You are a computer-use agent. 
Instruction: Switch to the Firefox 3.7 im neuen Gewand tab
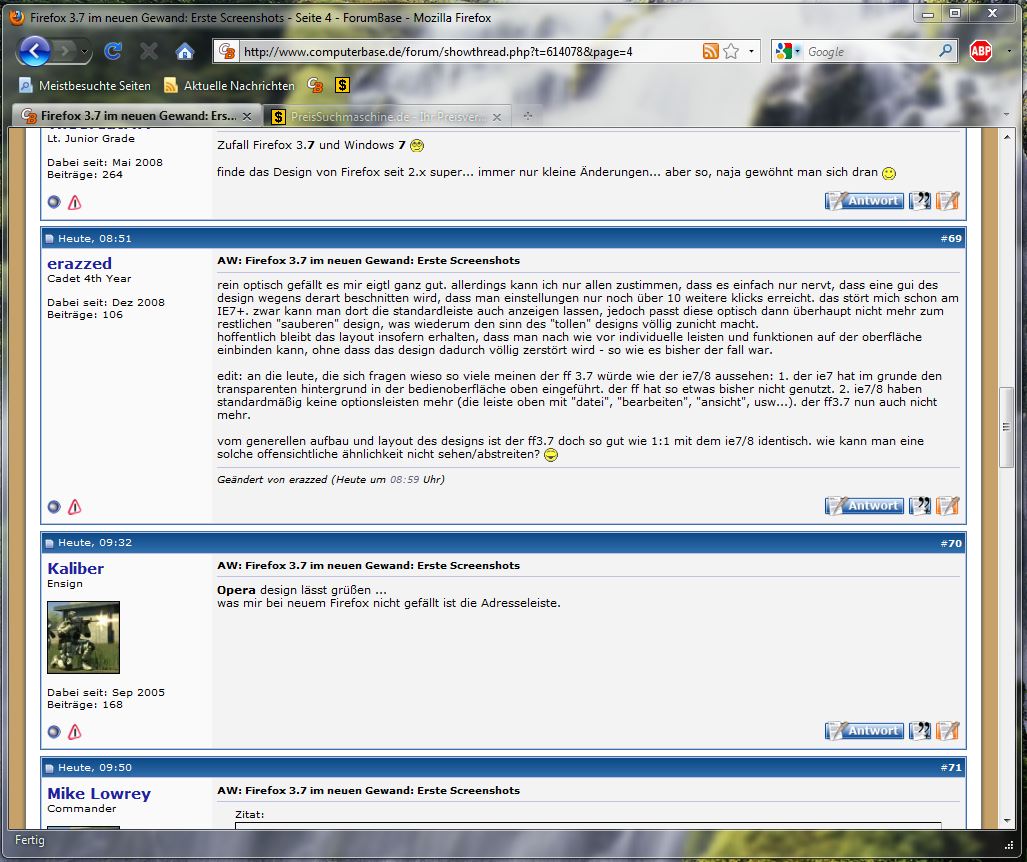[137, 116]
